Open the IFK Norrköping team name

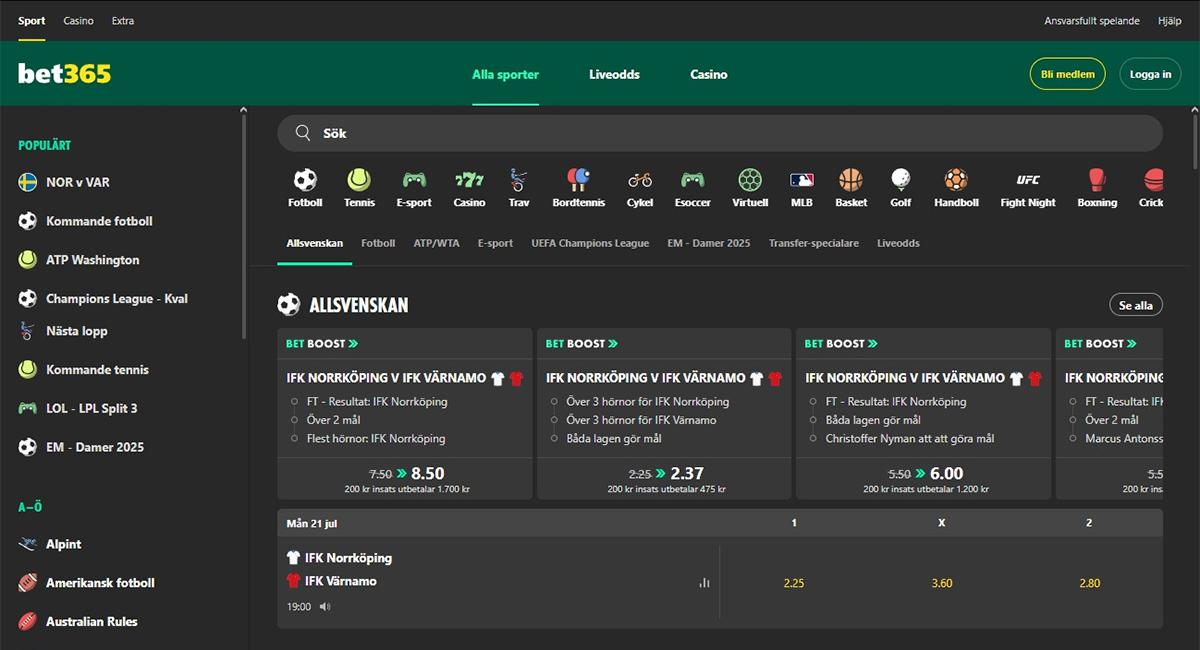click(348, 558)
